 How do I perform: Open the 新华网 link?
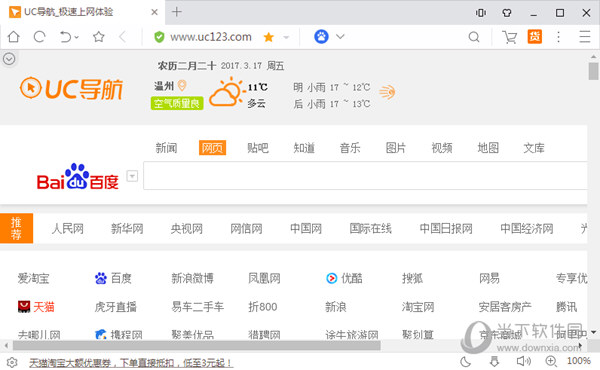tap(127, 228)
